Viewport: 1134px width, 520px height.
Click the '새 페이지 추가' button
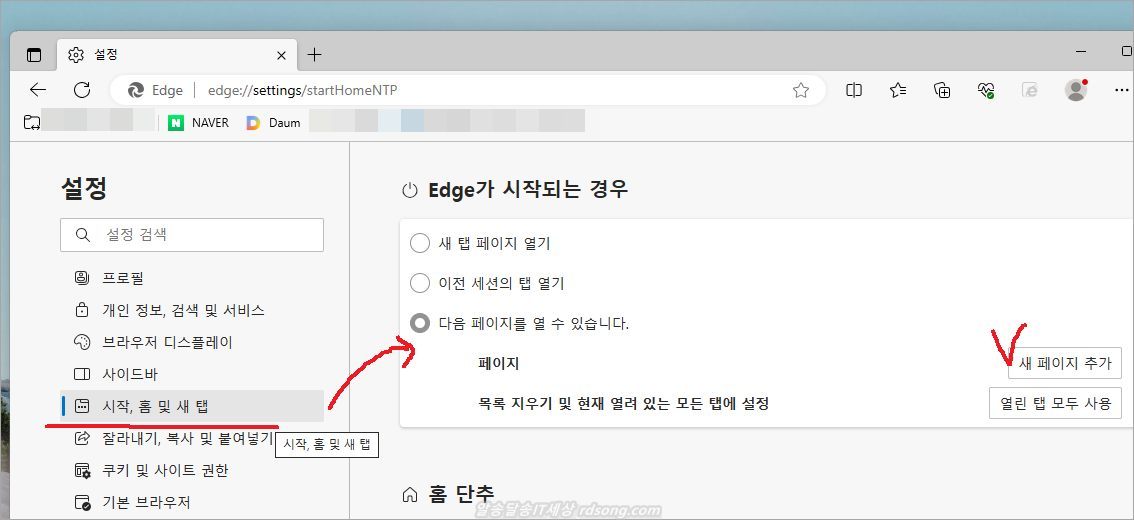(1064, 364)
